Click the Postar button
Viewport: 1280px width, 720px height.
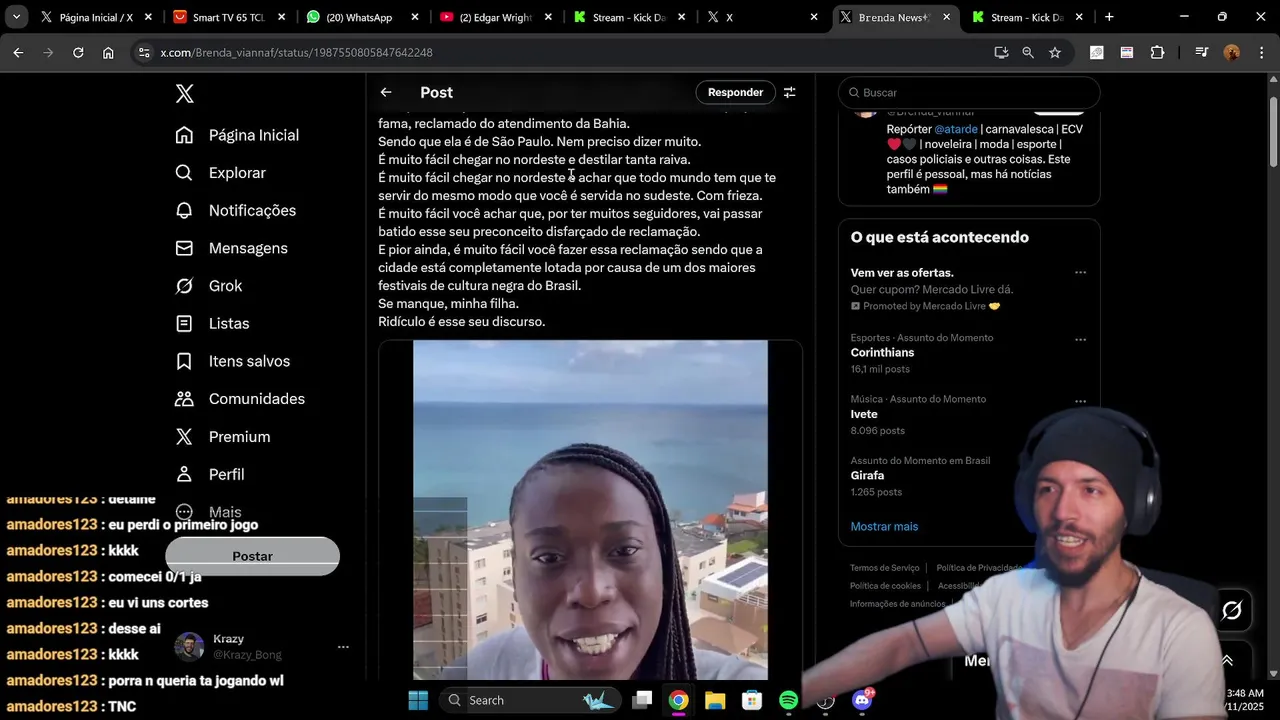252,556
